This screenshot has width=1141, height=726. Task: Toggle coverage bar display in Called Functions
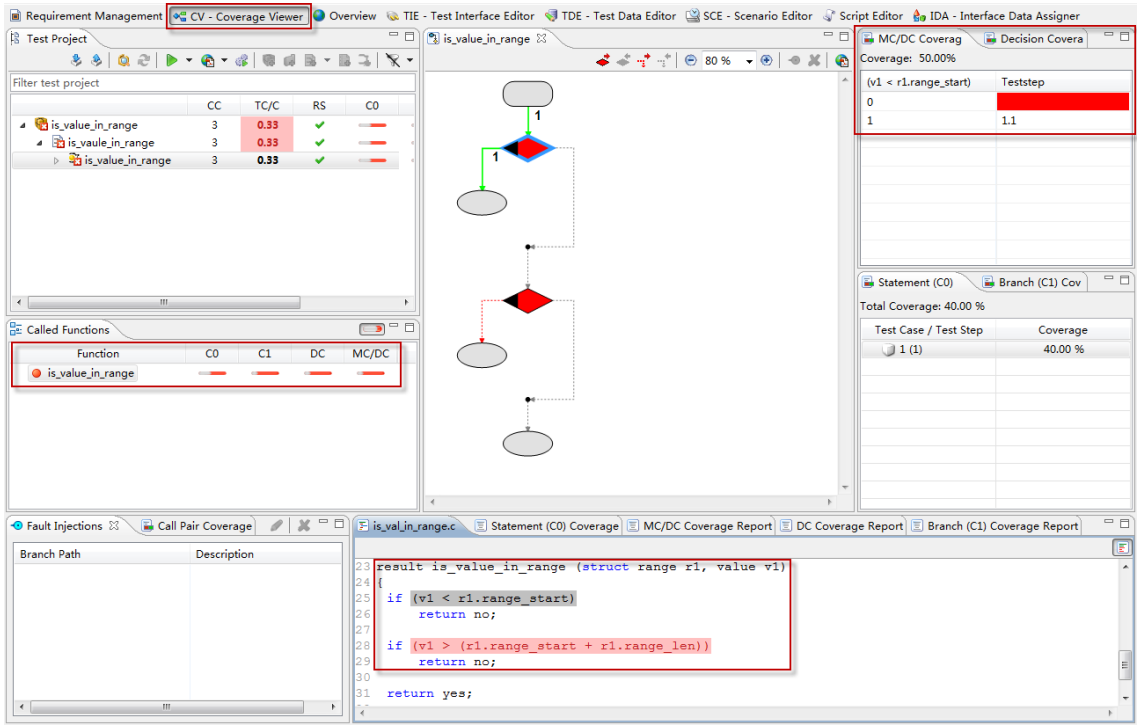pyautogui.click(x=372, y=330)
